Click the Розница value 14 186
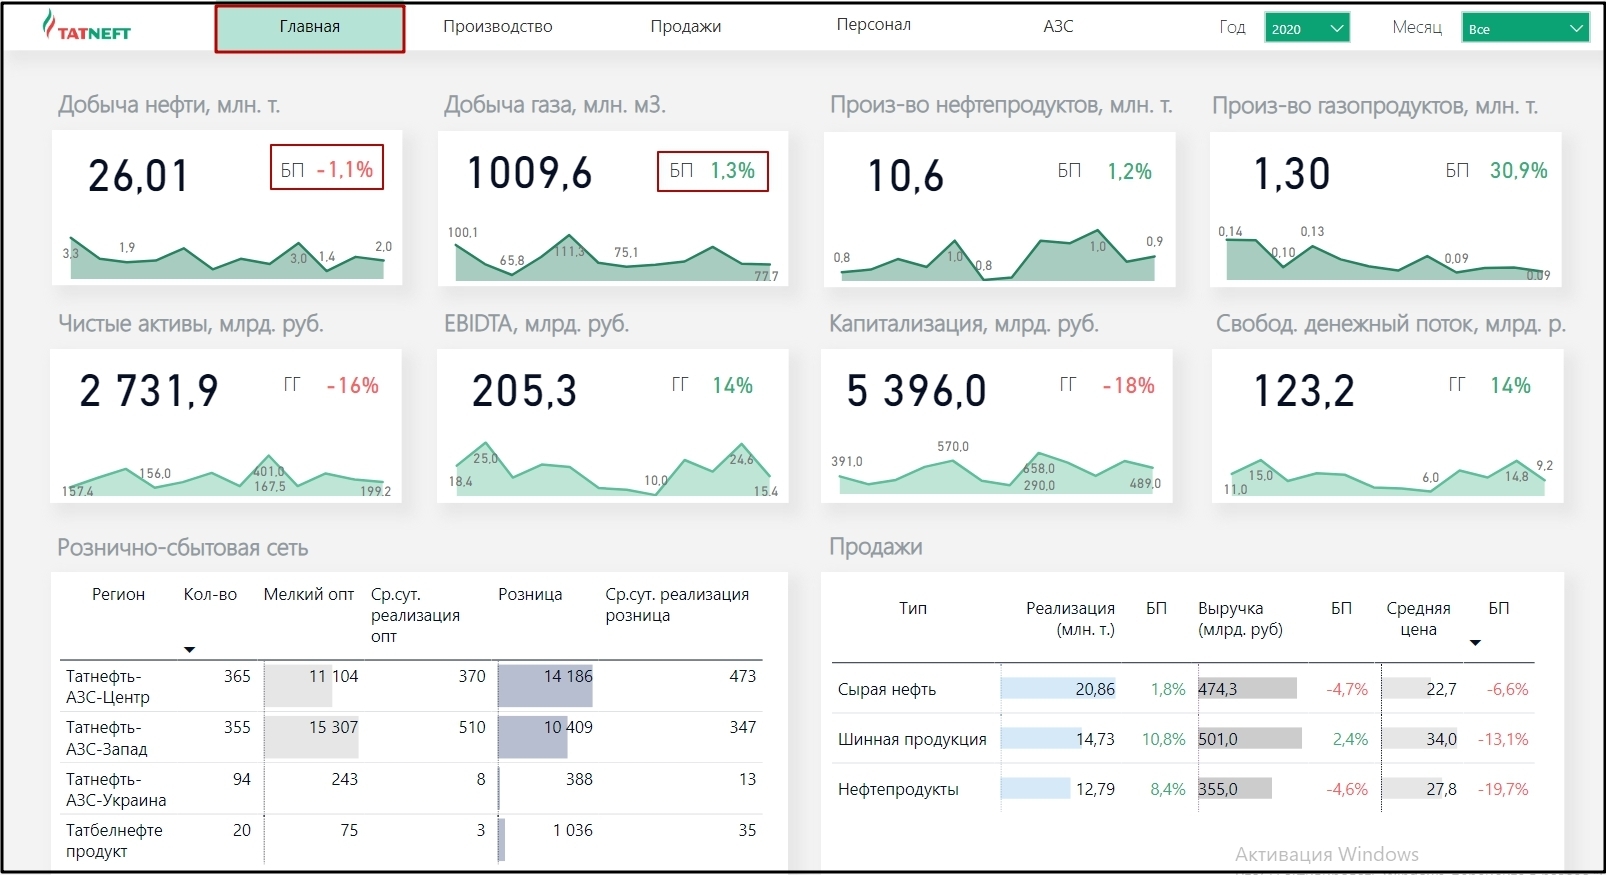 (568, 676)
